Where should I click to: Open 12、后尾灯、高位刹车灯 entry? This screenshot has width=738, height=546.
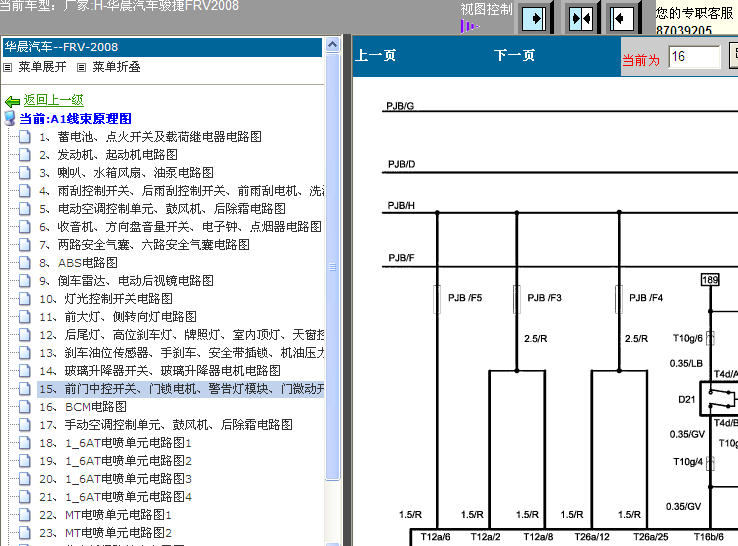coord(182,335)
